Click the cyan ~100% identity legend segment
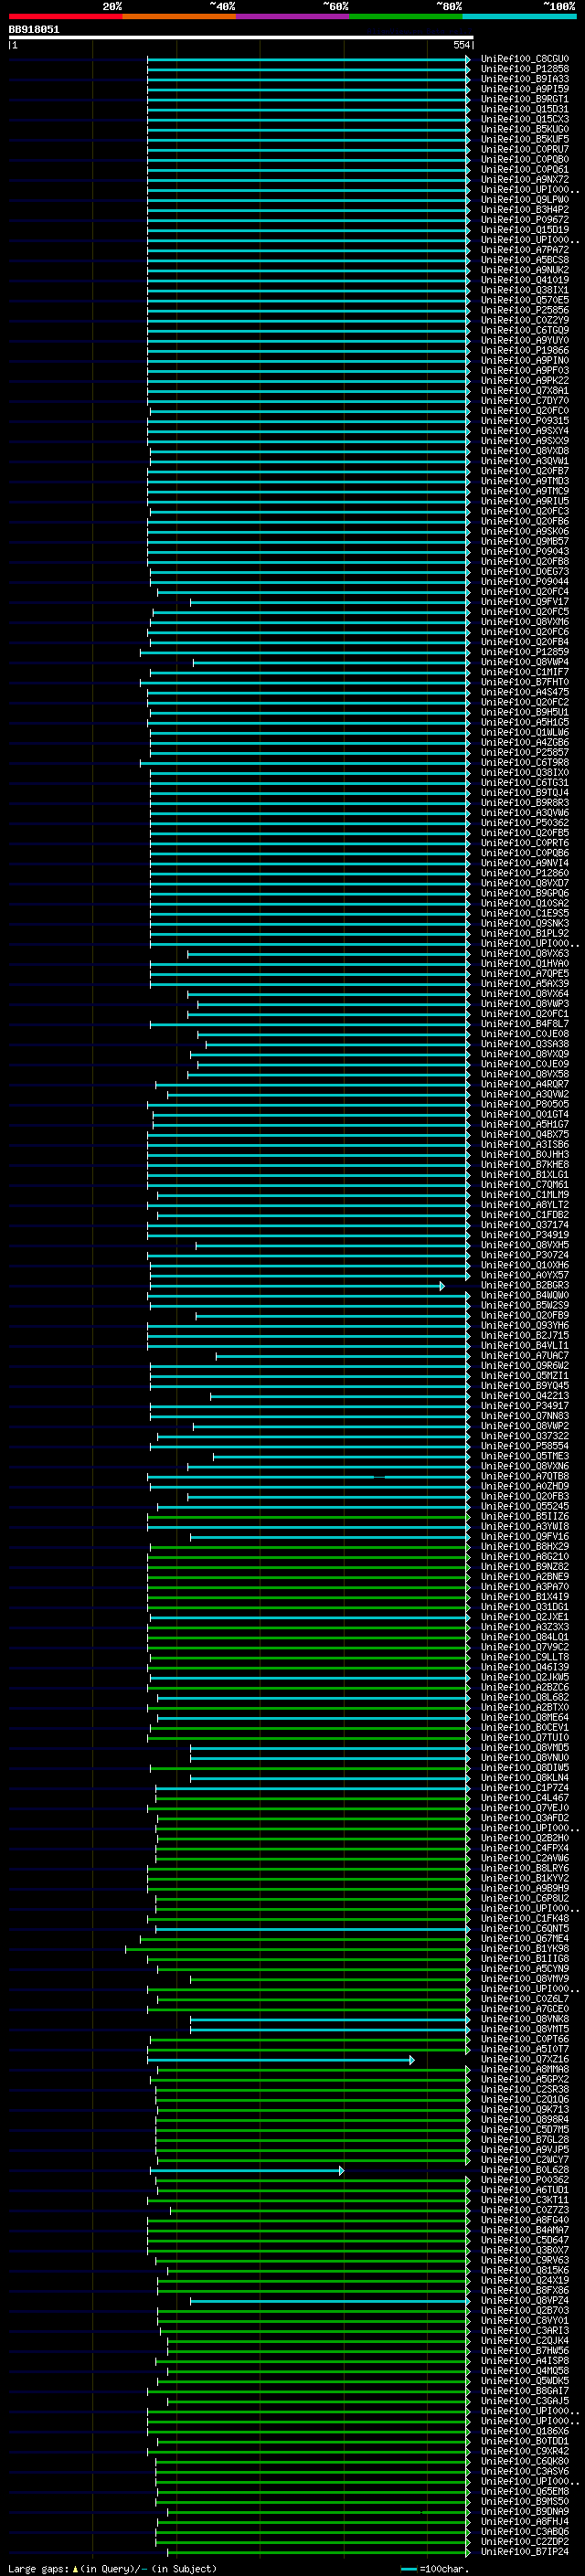This screenshot has width=585, height=2576. (x=519, y=16)
